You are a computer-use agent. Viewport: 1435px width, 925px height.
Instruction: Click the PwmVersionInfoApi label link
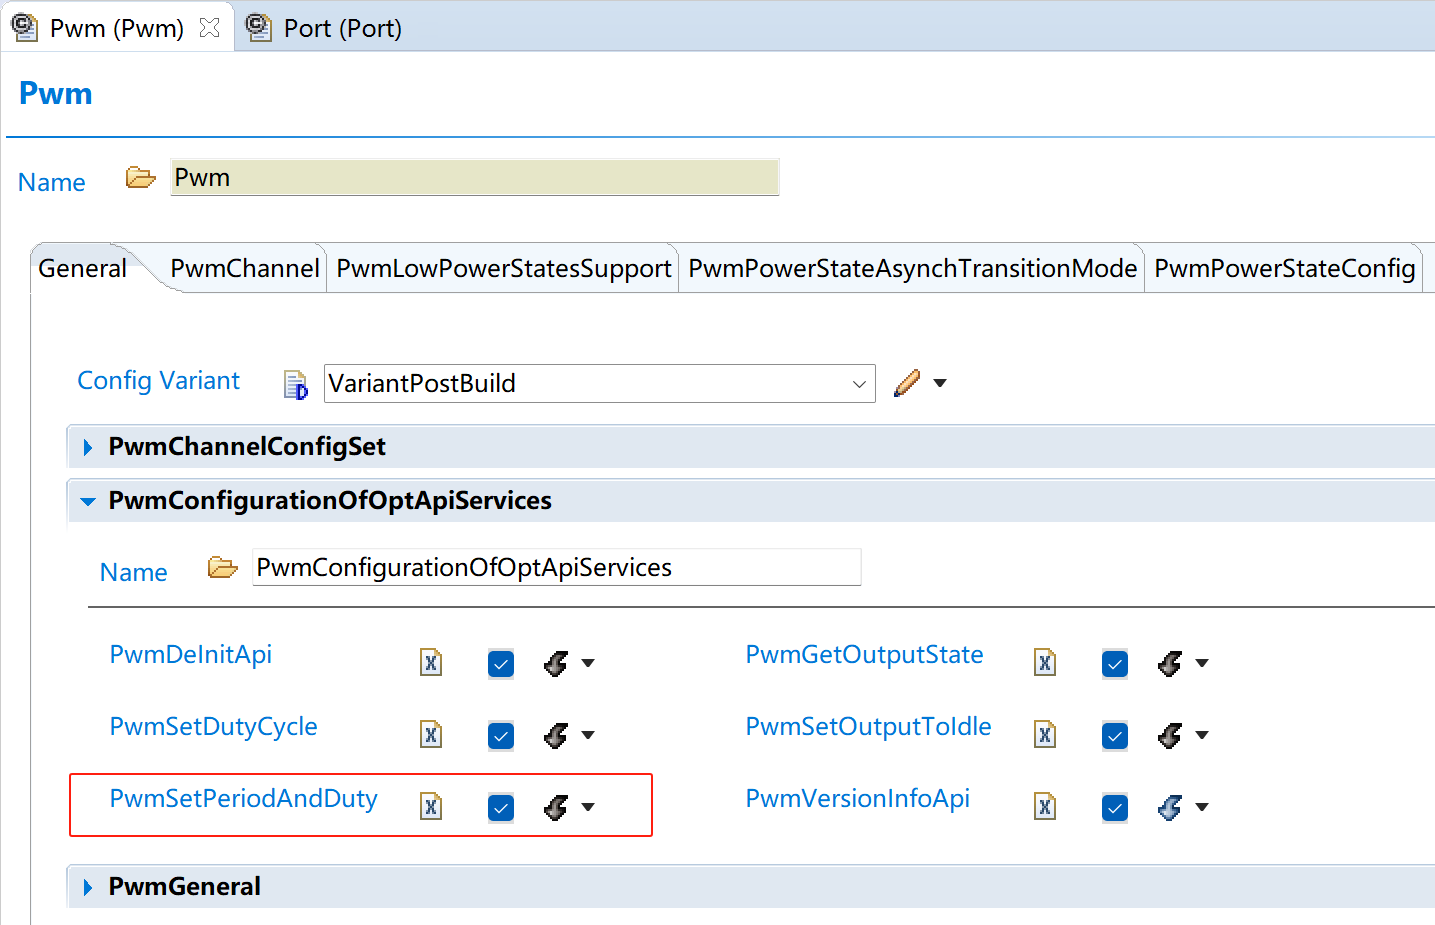point(858,799)
